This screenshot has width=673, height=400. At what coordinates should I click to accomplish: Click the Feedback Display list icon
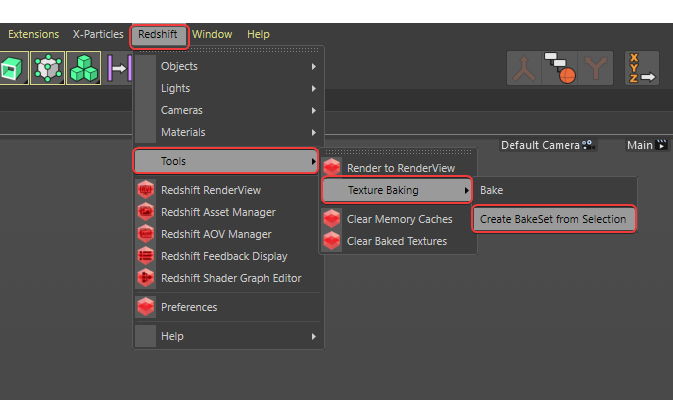[146, 256]
